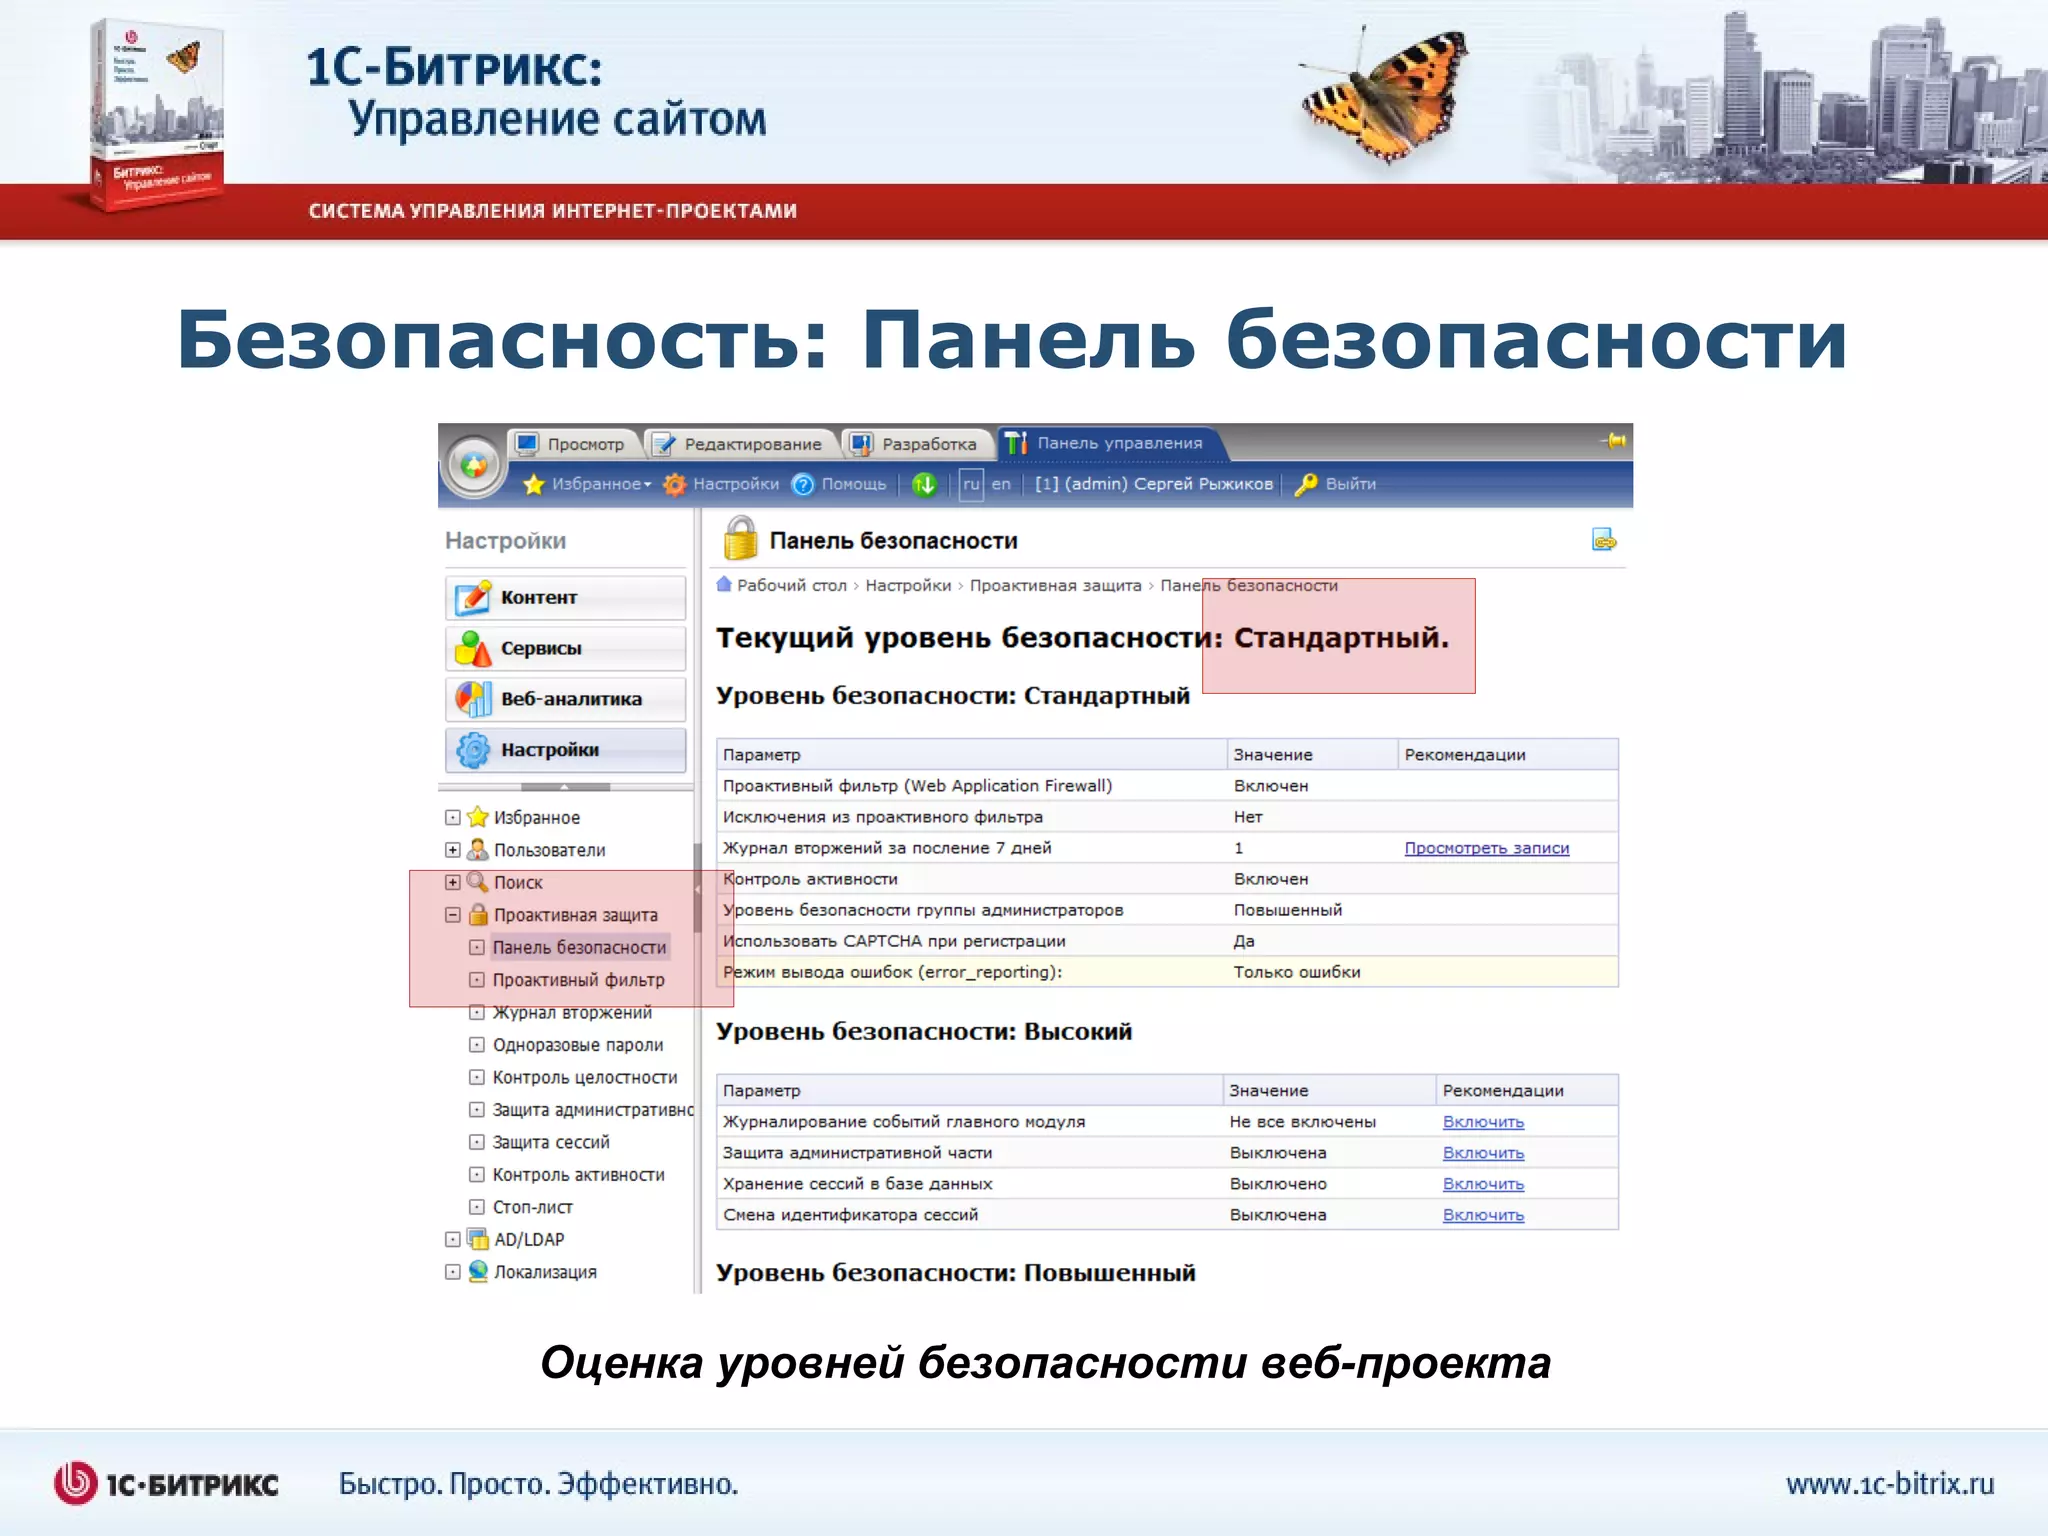The height and width of the screenshot is (1536, 2048).
Task: Go to Рабочий стол via breadcrumb
Action: (x=792, y=586)
